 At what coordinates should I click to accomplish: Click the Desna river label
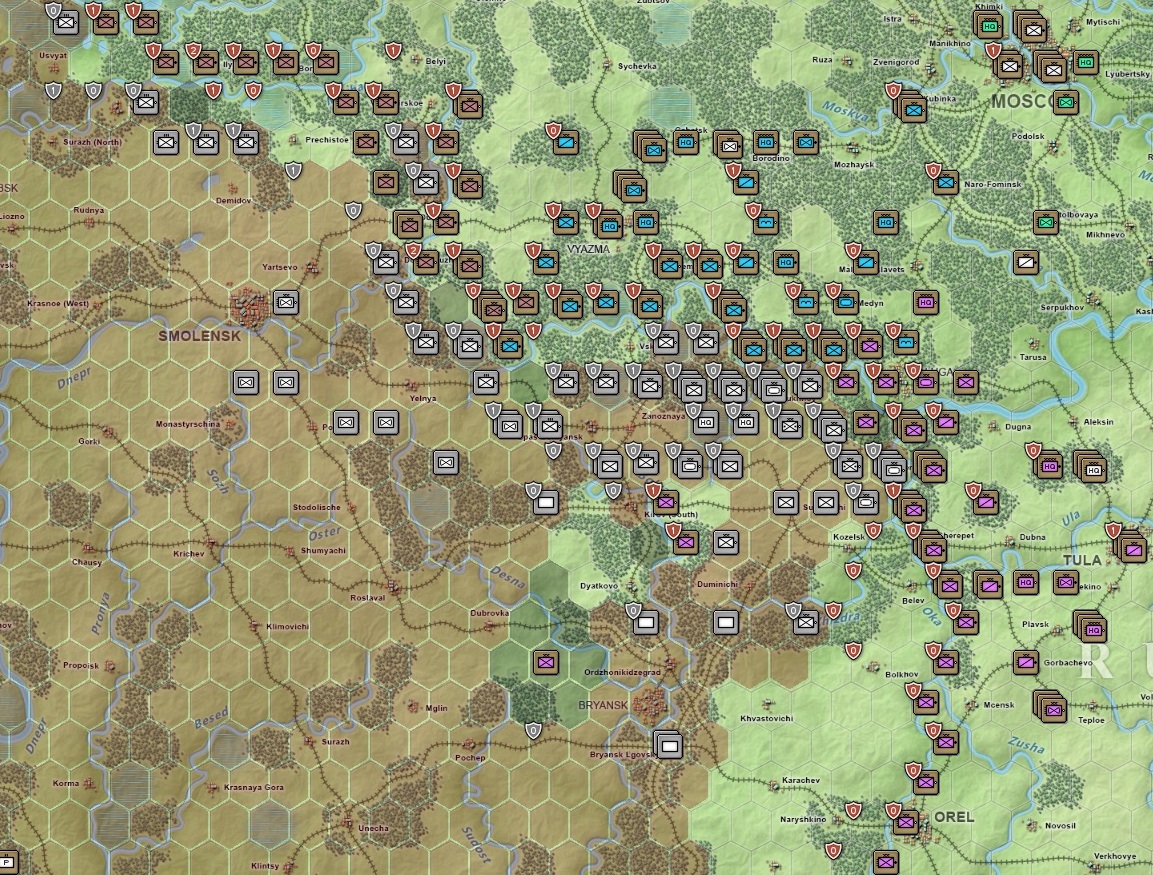click(508, 577)
